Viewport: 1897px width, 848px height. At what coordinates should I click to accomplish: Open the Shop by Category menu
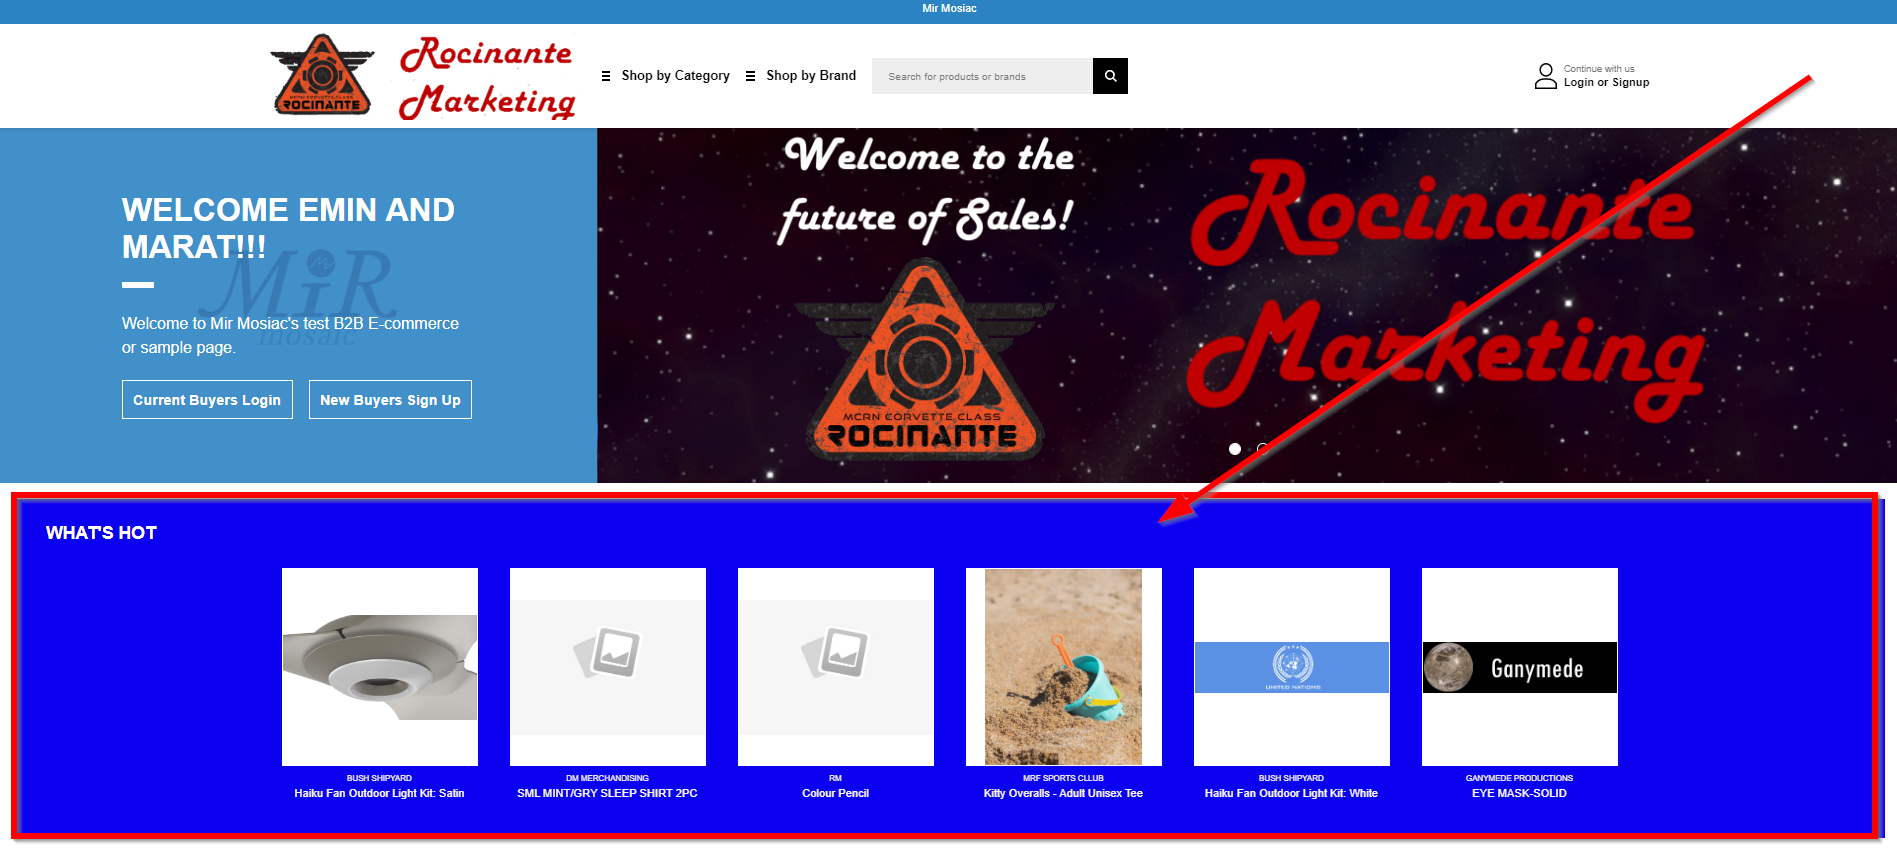pyautogui.click(x=675, y=76)
